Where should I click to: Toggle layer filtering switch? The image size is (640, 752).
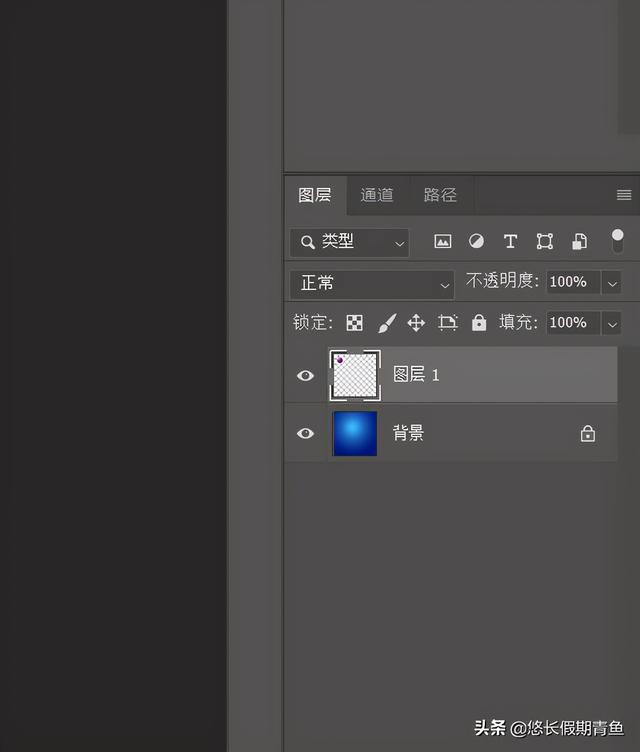pos(617,241)
